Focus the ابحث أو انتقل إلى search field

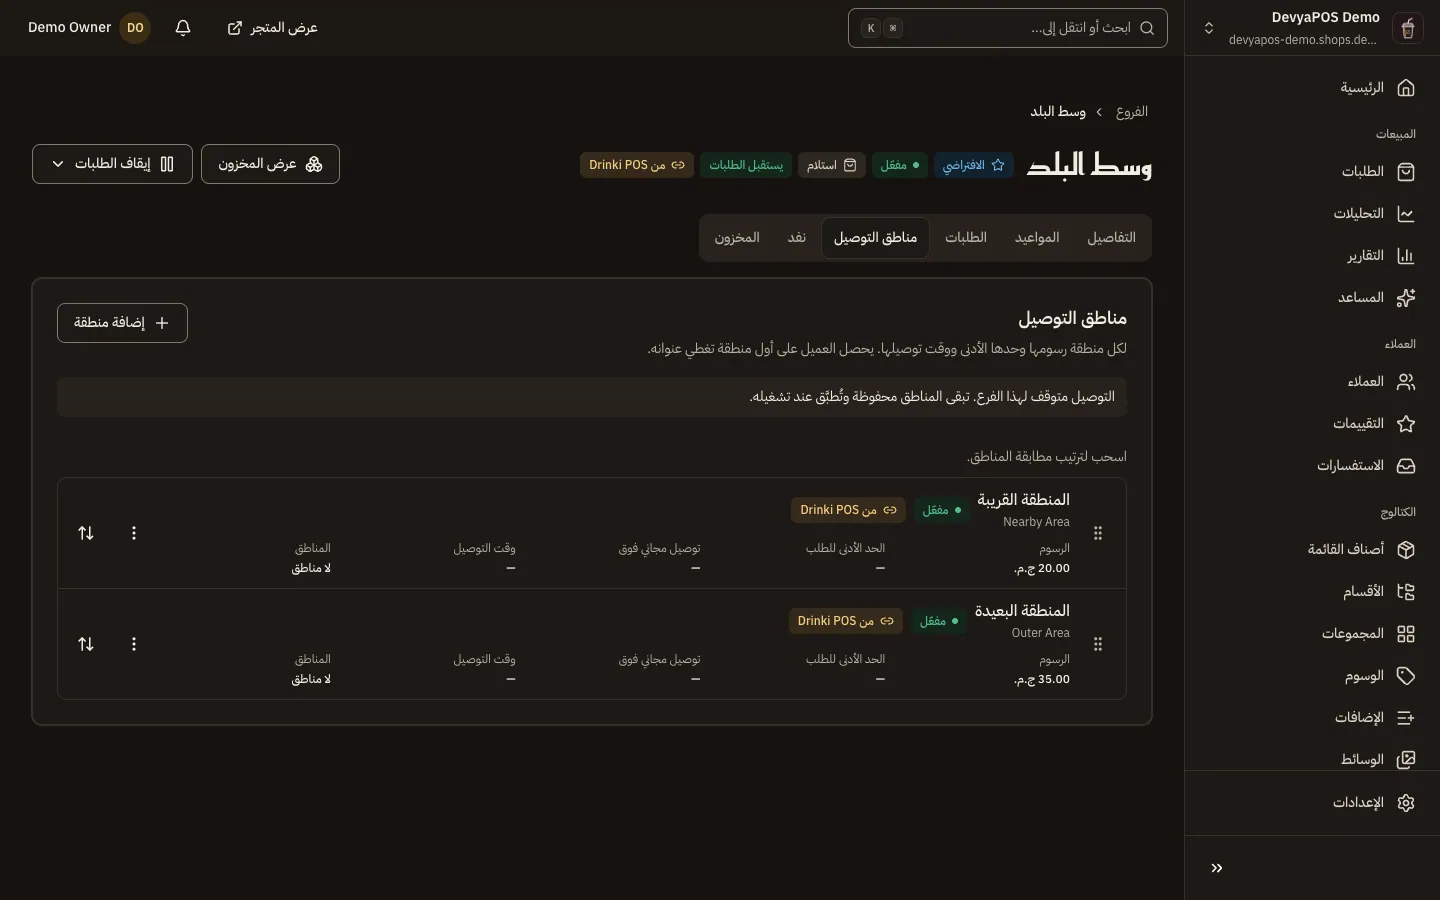pyautogui.click(x=1008, y=28)
